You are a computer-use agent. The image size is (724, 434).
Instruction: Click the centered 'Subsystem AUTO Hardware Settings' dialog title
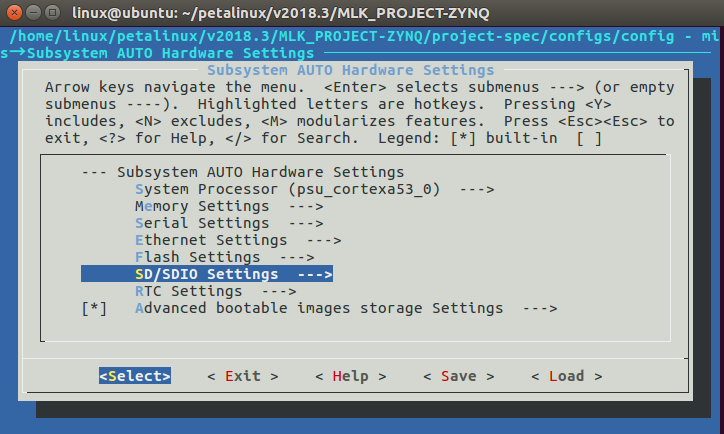click(x=350, y=70)
